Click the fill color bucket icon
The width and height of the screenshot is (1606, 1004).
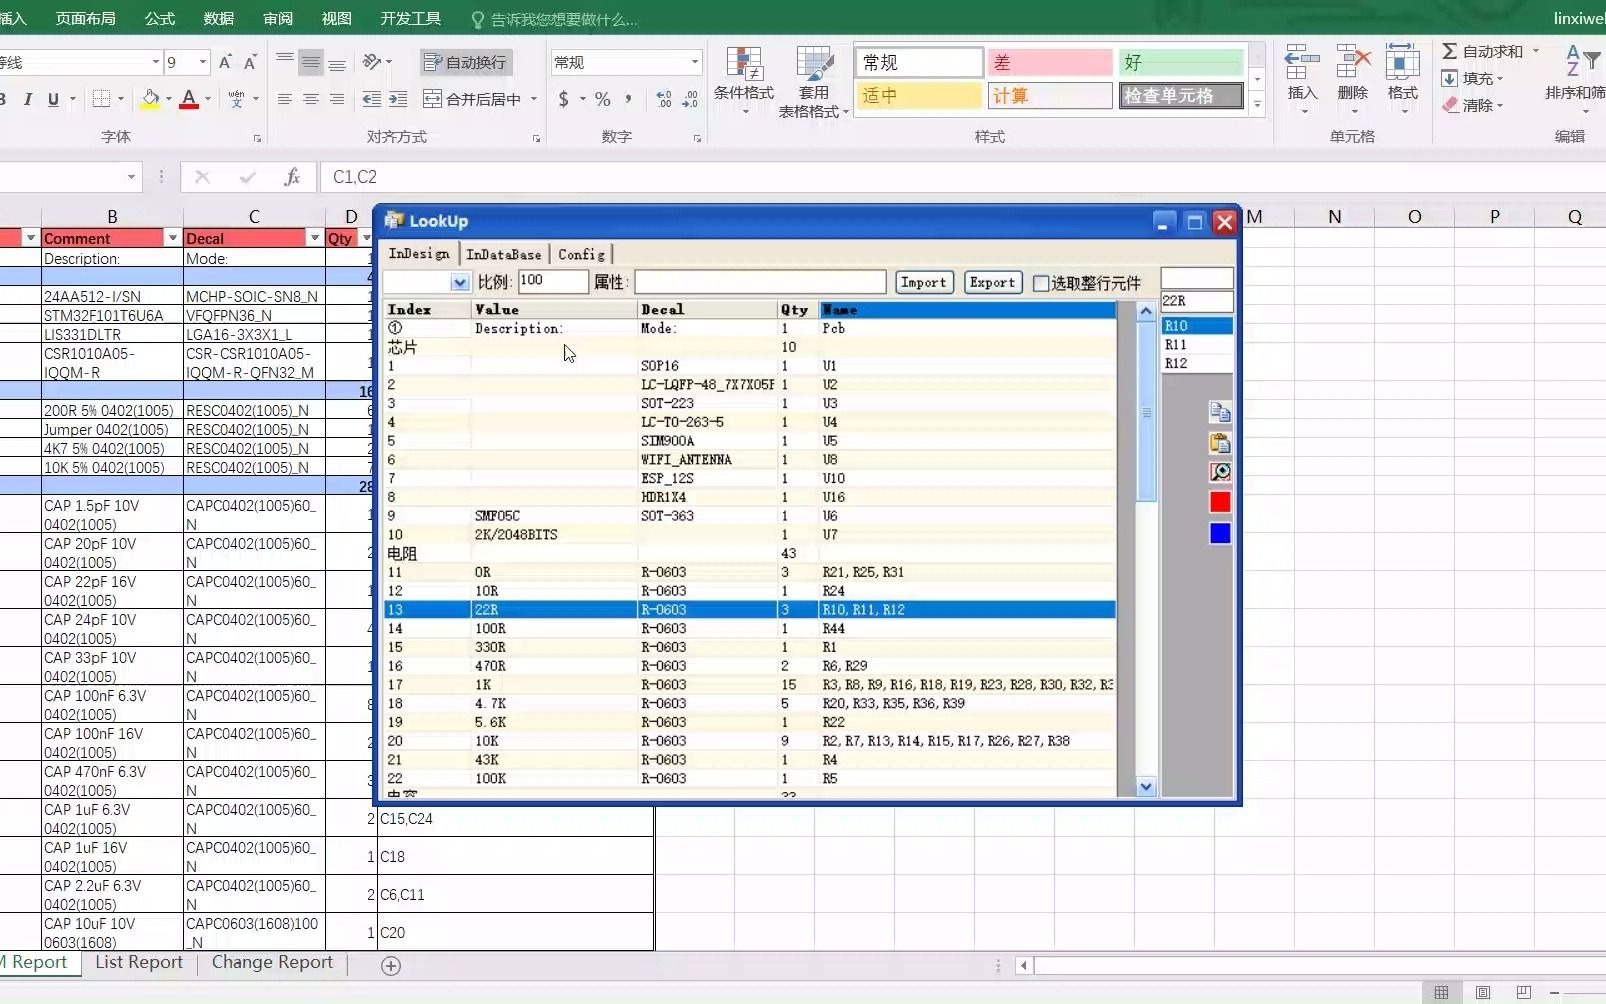pos(150,99)
